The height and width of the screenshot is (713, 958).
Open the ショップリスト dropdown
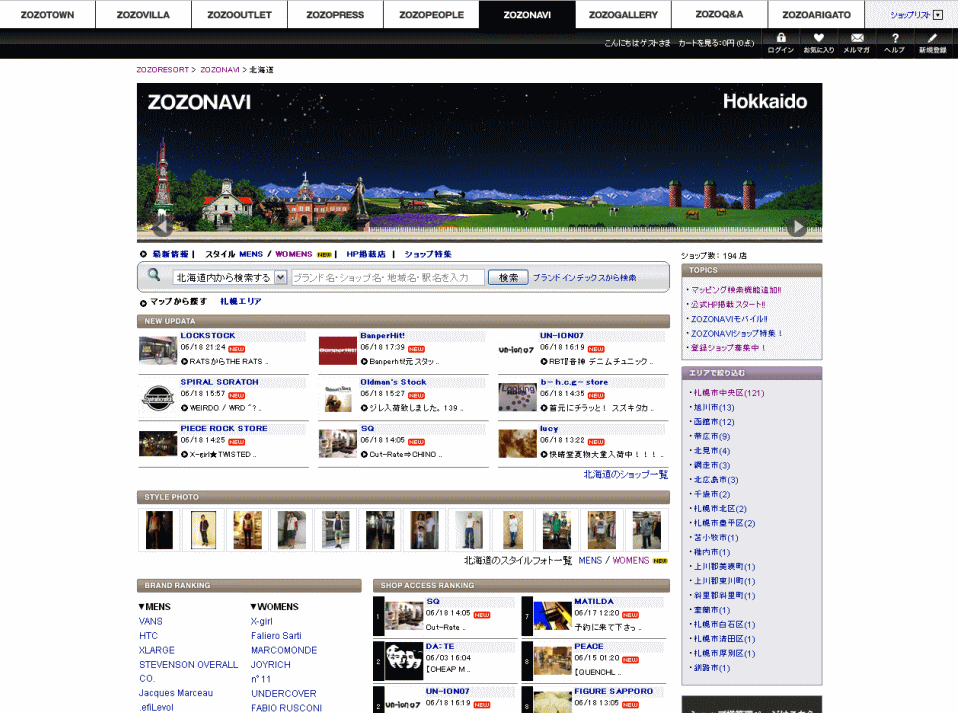pyautogui.click(x=916, y=15)
